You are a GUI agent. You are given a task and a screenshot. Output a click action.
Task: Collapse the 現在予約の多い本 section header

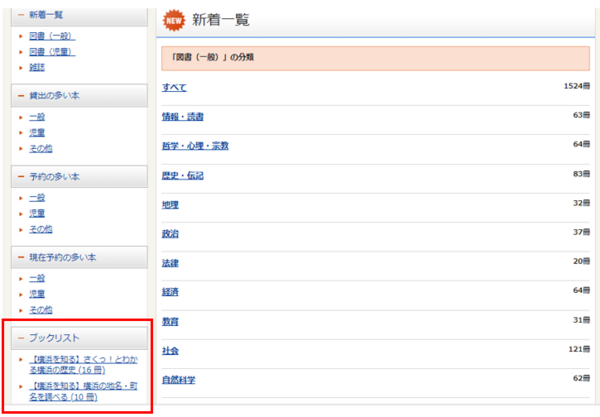pos(21,258)
